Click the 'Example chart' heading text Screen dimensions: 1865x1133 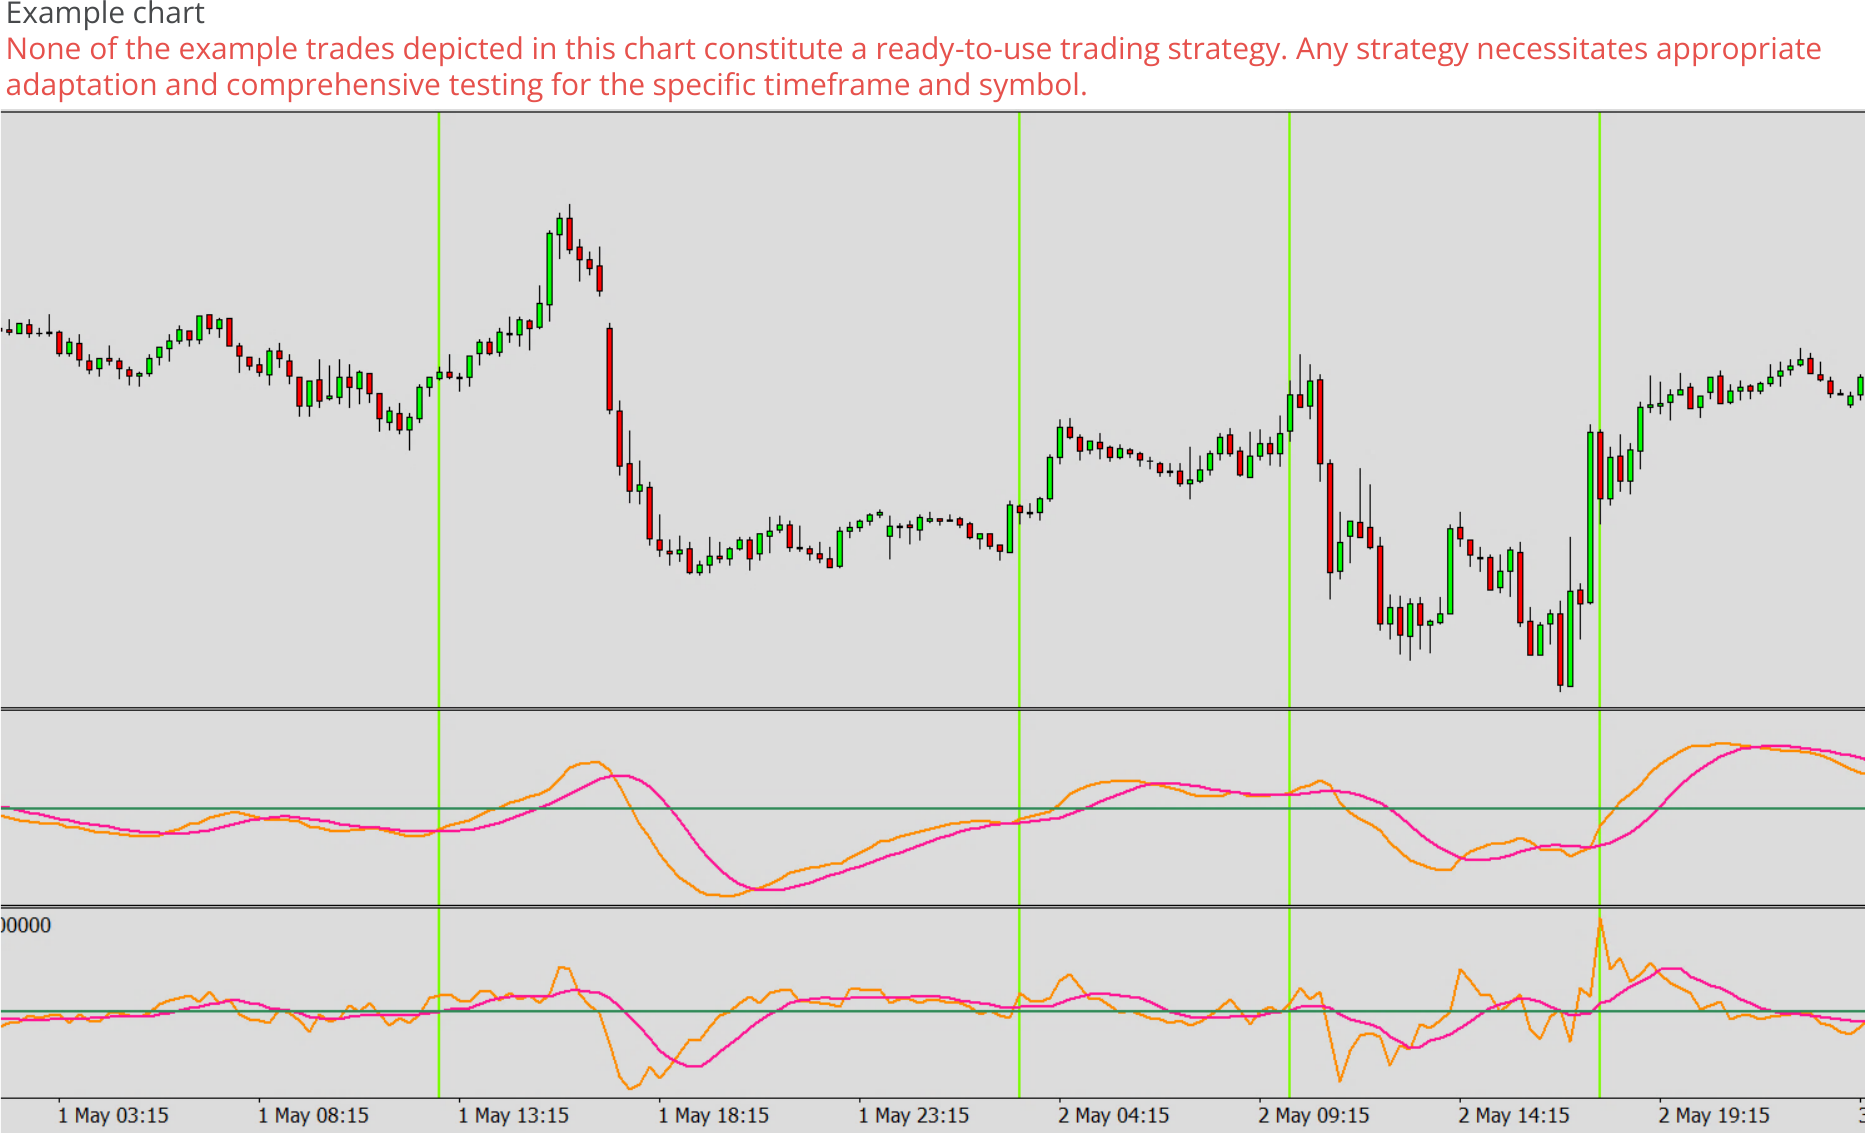[105, 13]
